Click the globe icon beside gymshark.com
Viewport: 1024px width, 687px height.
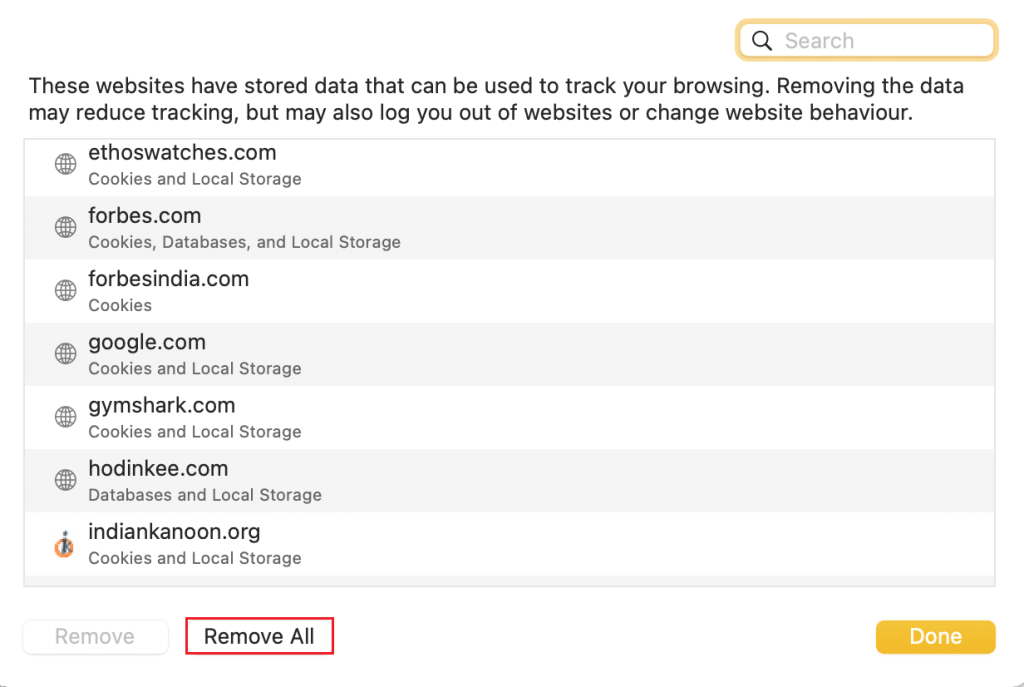66,417
